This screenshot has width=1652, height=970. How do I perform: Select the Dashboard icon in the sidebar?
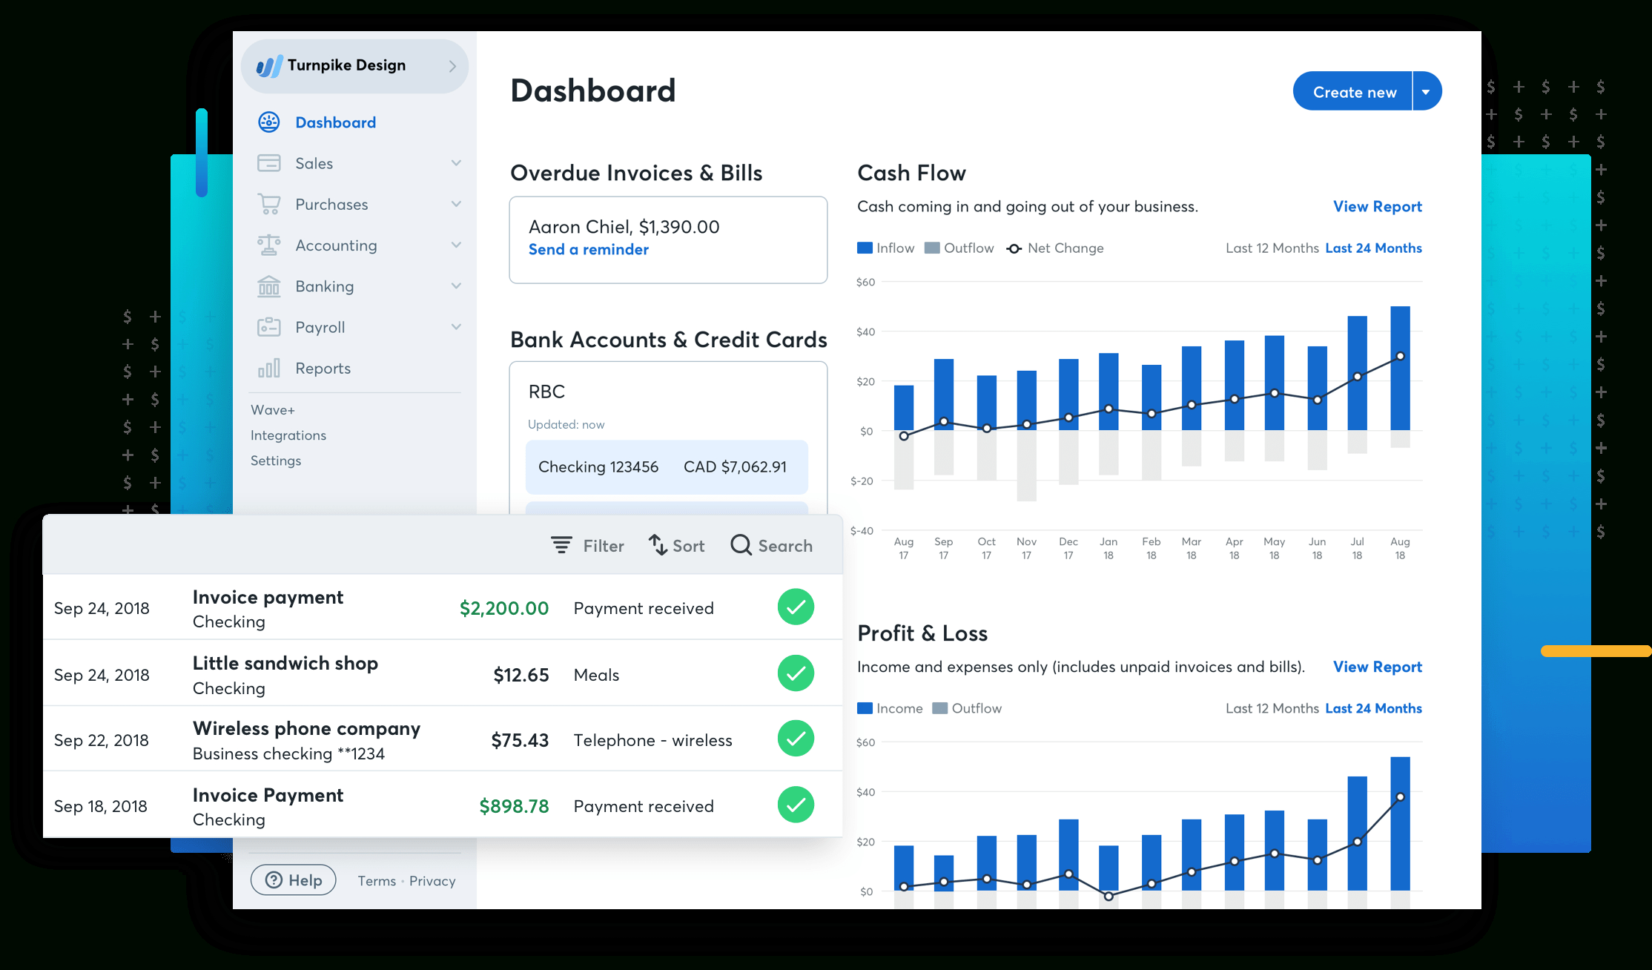click(x=268, y=122)
